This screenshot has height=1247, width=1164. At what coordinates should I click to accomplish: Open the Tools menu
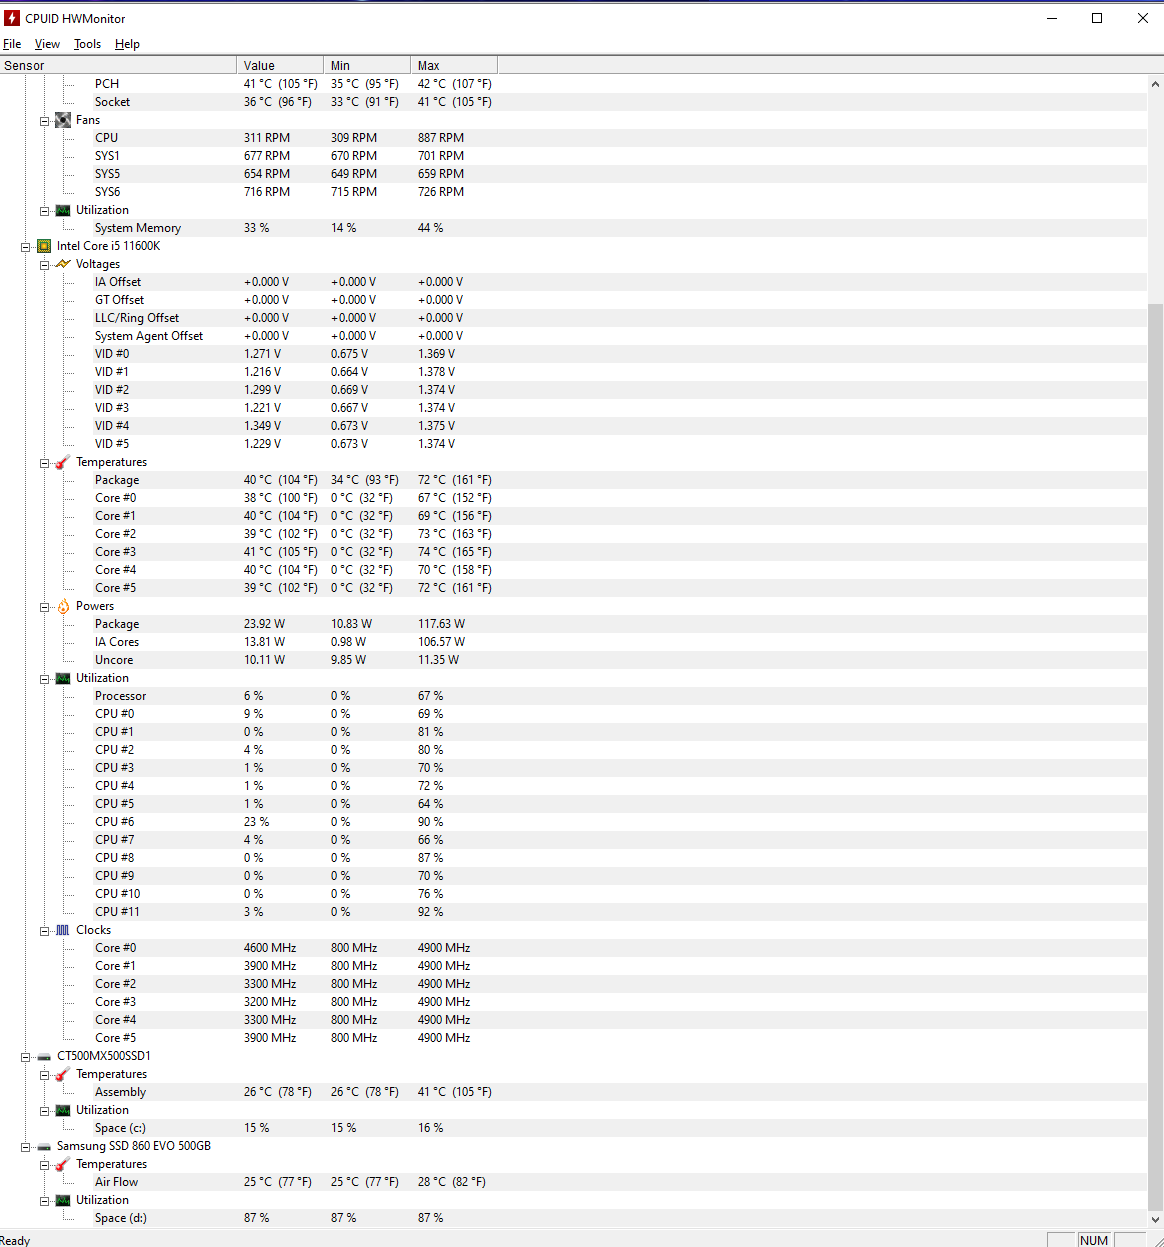pyautogui.click(x=87, y=44)
